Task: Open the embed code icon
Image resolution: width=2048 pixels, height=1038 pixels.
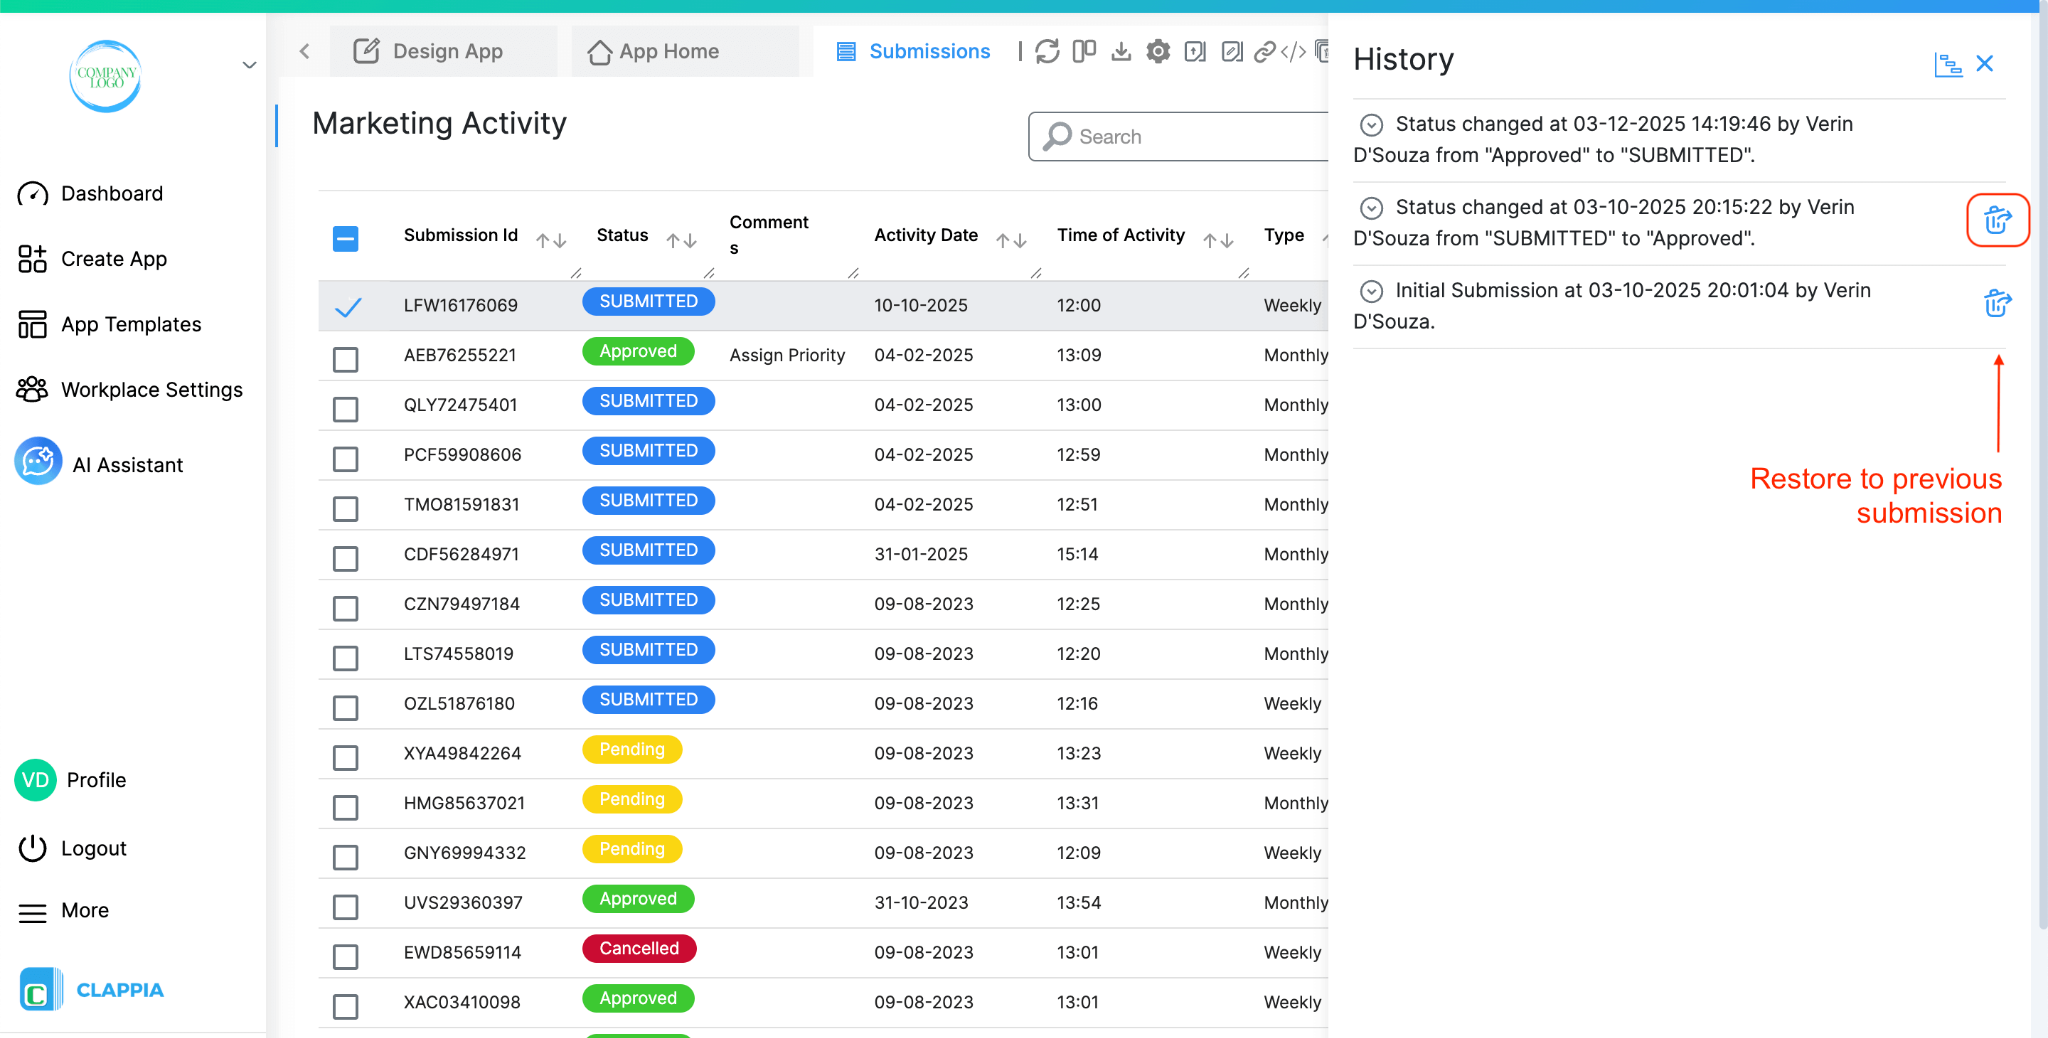Action: [1293, 51]
